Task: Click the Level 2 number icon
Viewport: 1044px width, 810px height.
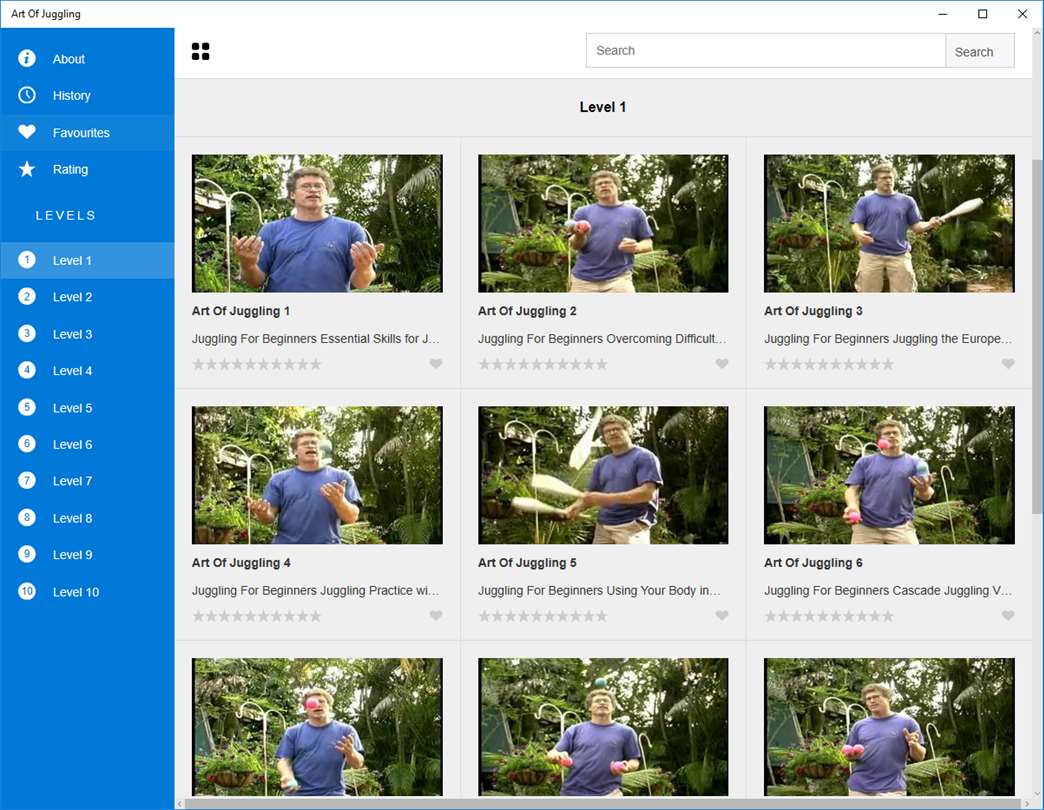Action: tap(27, 297)
